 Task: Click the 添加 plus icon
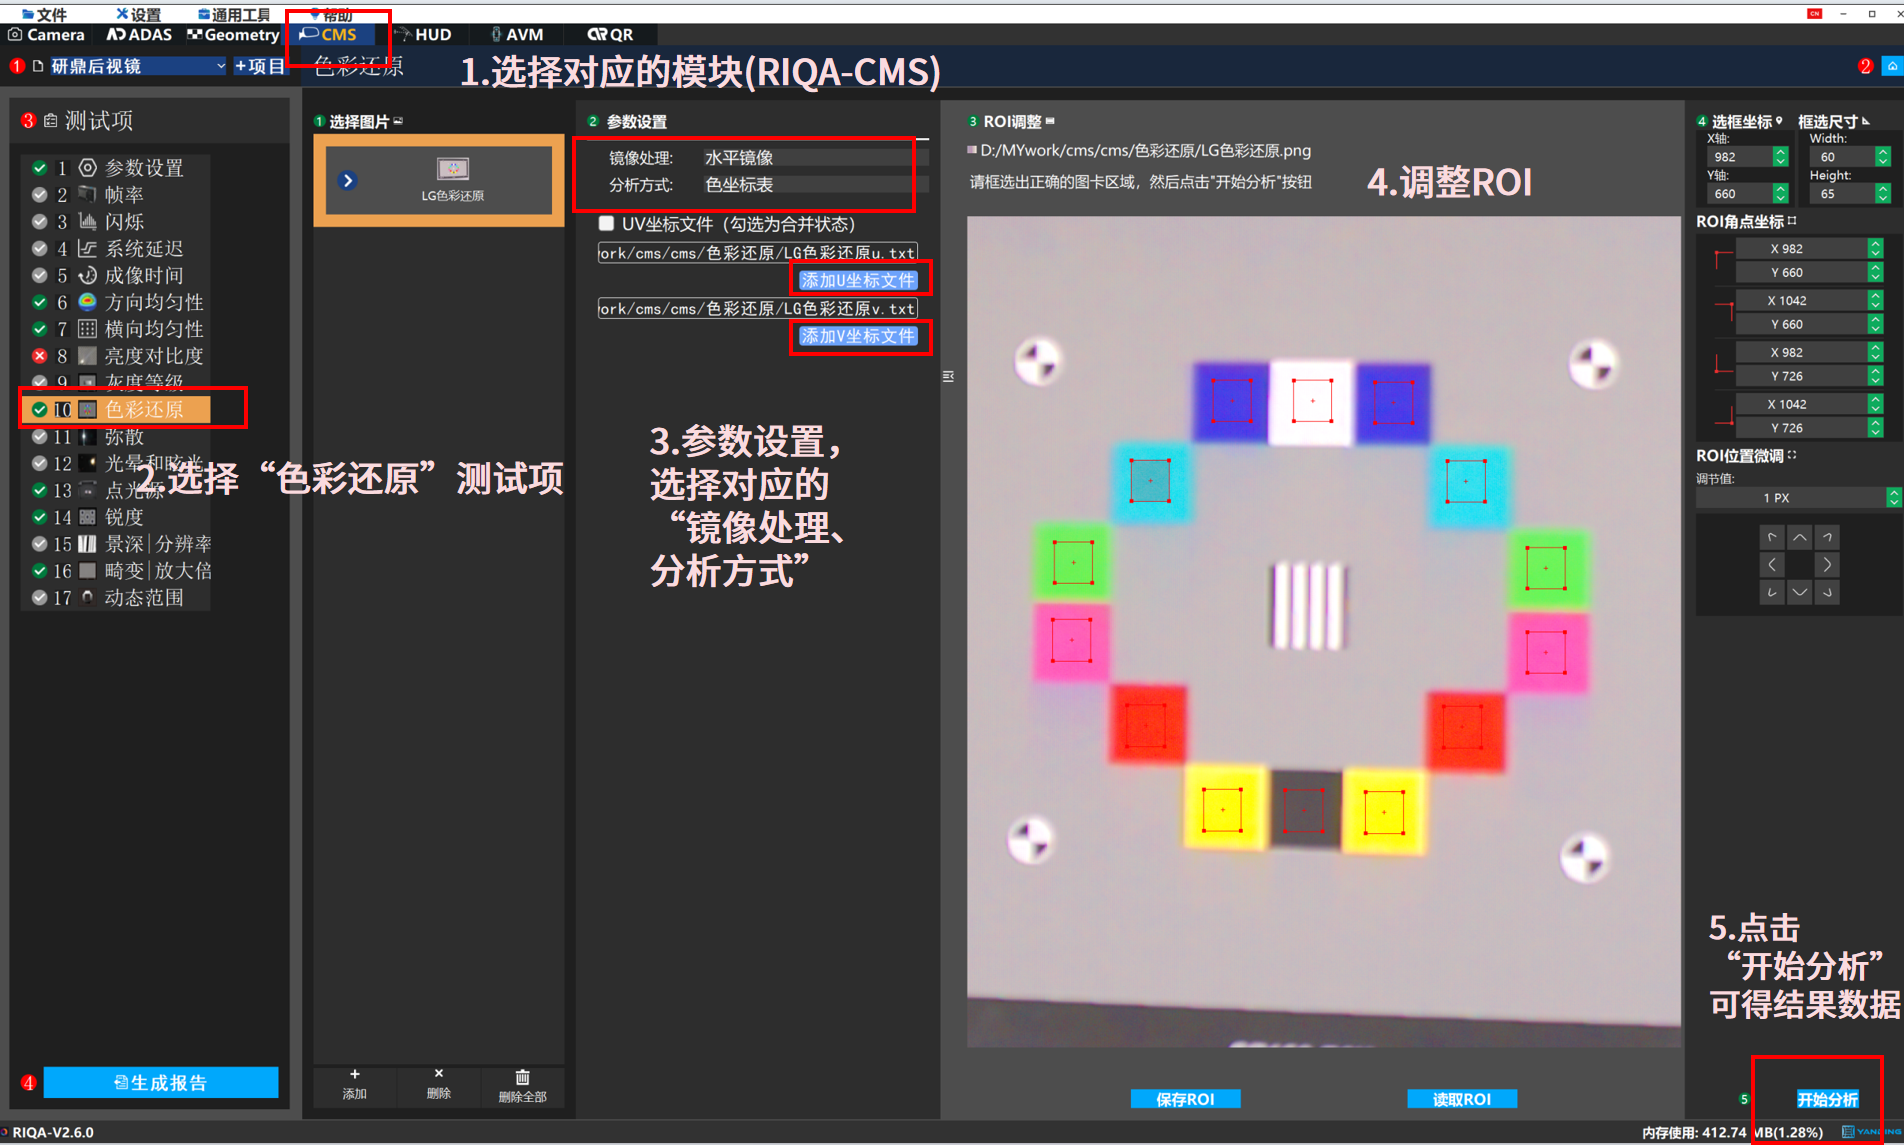(x=355, y=1075)
